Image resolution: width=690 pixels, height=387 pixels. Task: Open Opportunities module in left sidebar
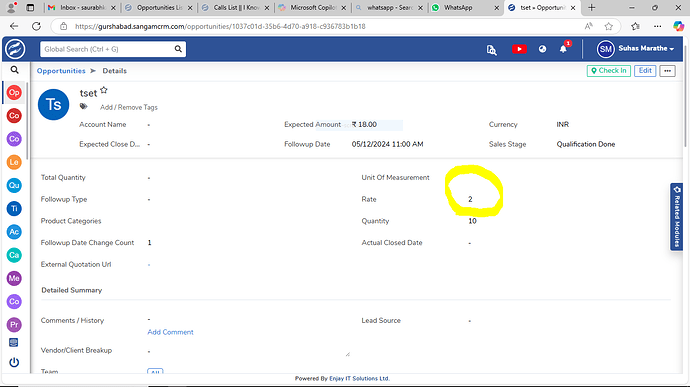tap(14, 92)
